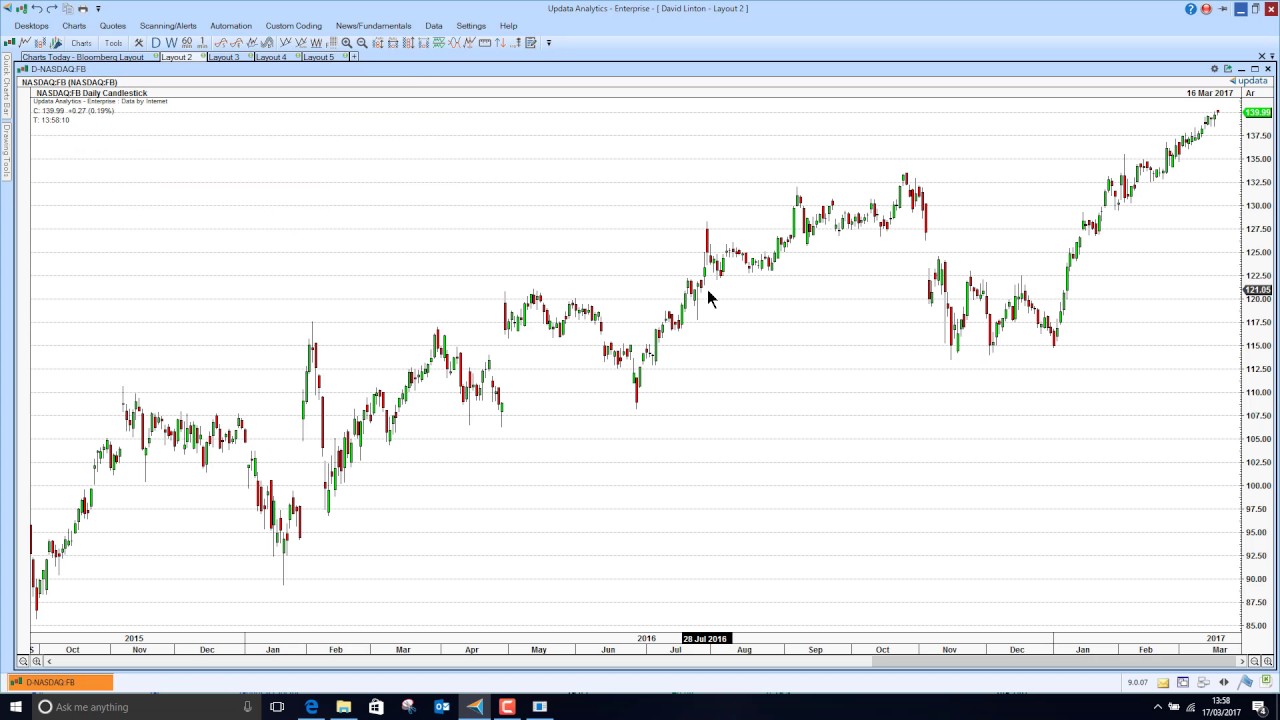Click the undo arrow in quick access bar
Screen dimensions: 1280x720
pyautogui.click(x=36, y=8)
